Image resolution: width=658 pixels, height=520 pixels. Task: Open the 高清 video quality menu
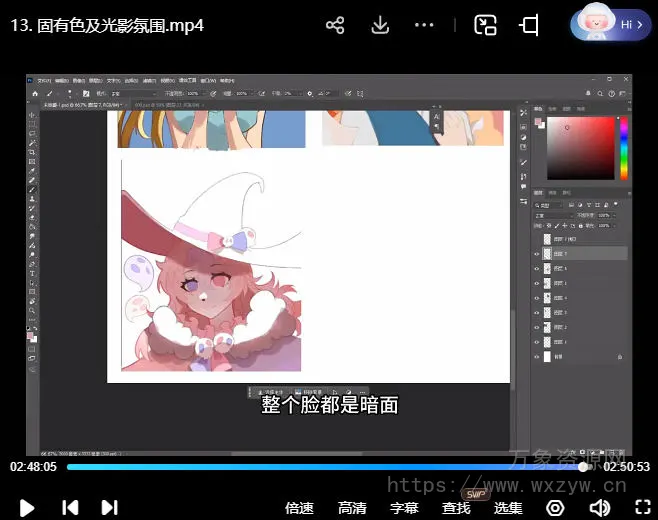pos(352,508)
